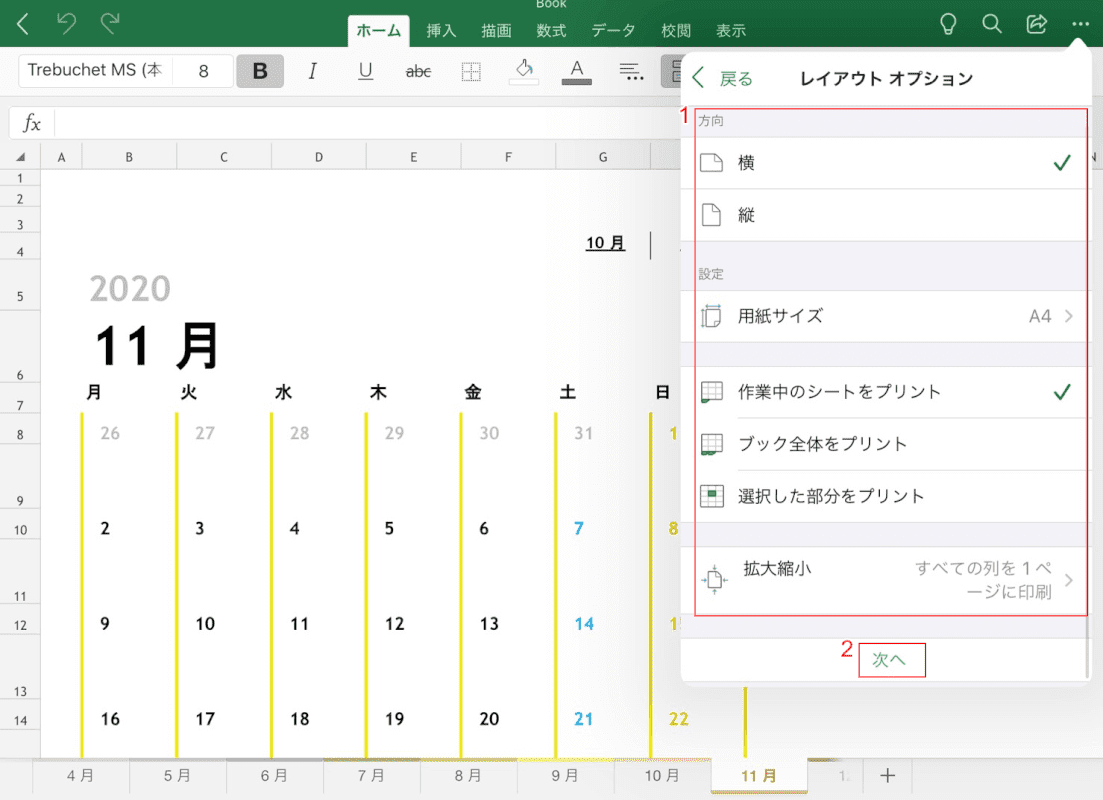This screenshot has height=800, width=1103.
Task: Click the large 11 月 title cell
Action: 156,345
